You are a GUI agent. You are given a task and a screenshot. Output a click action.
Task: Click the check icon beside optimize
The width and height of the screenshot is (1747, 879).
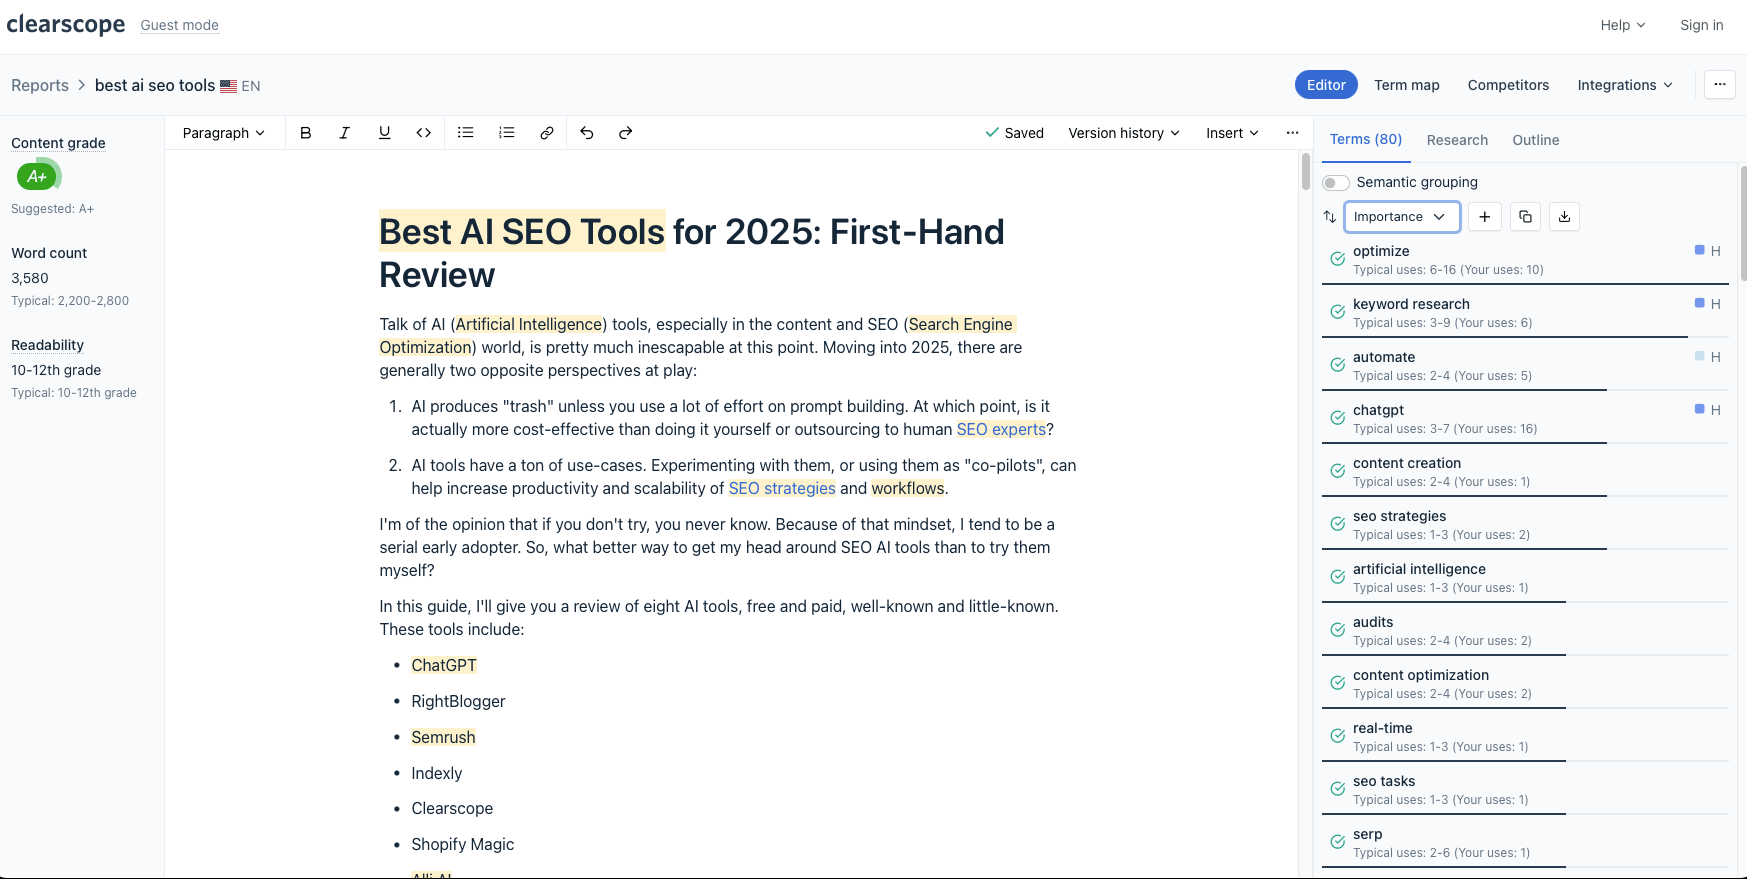[x=1338, y=259]
